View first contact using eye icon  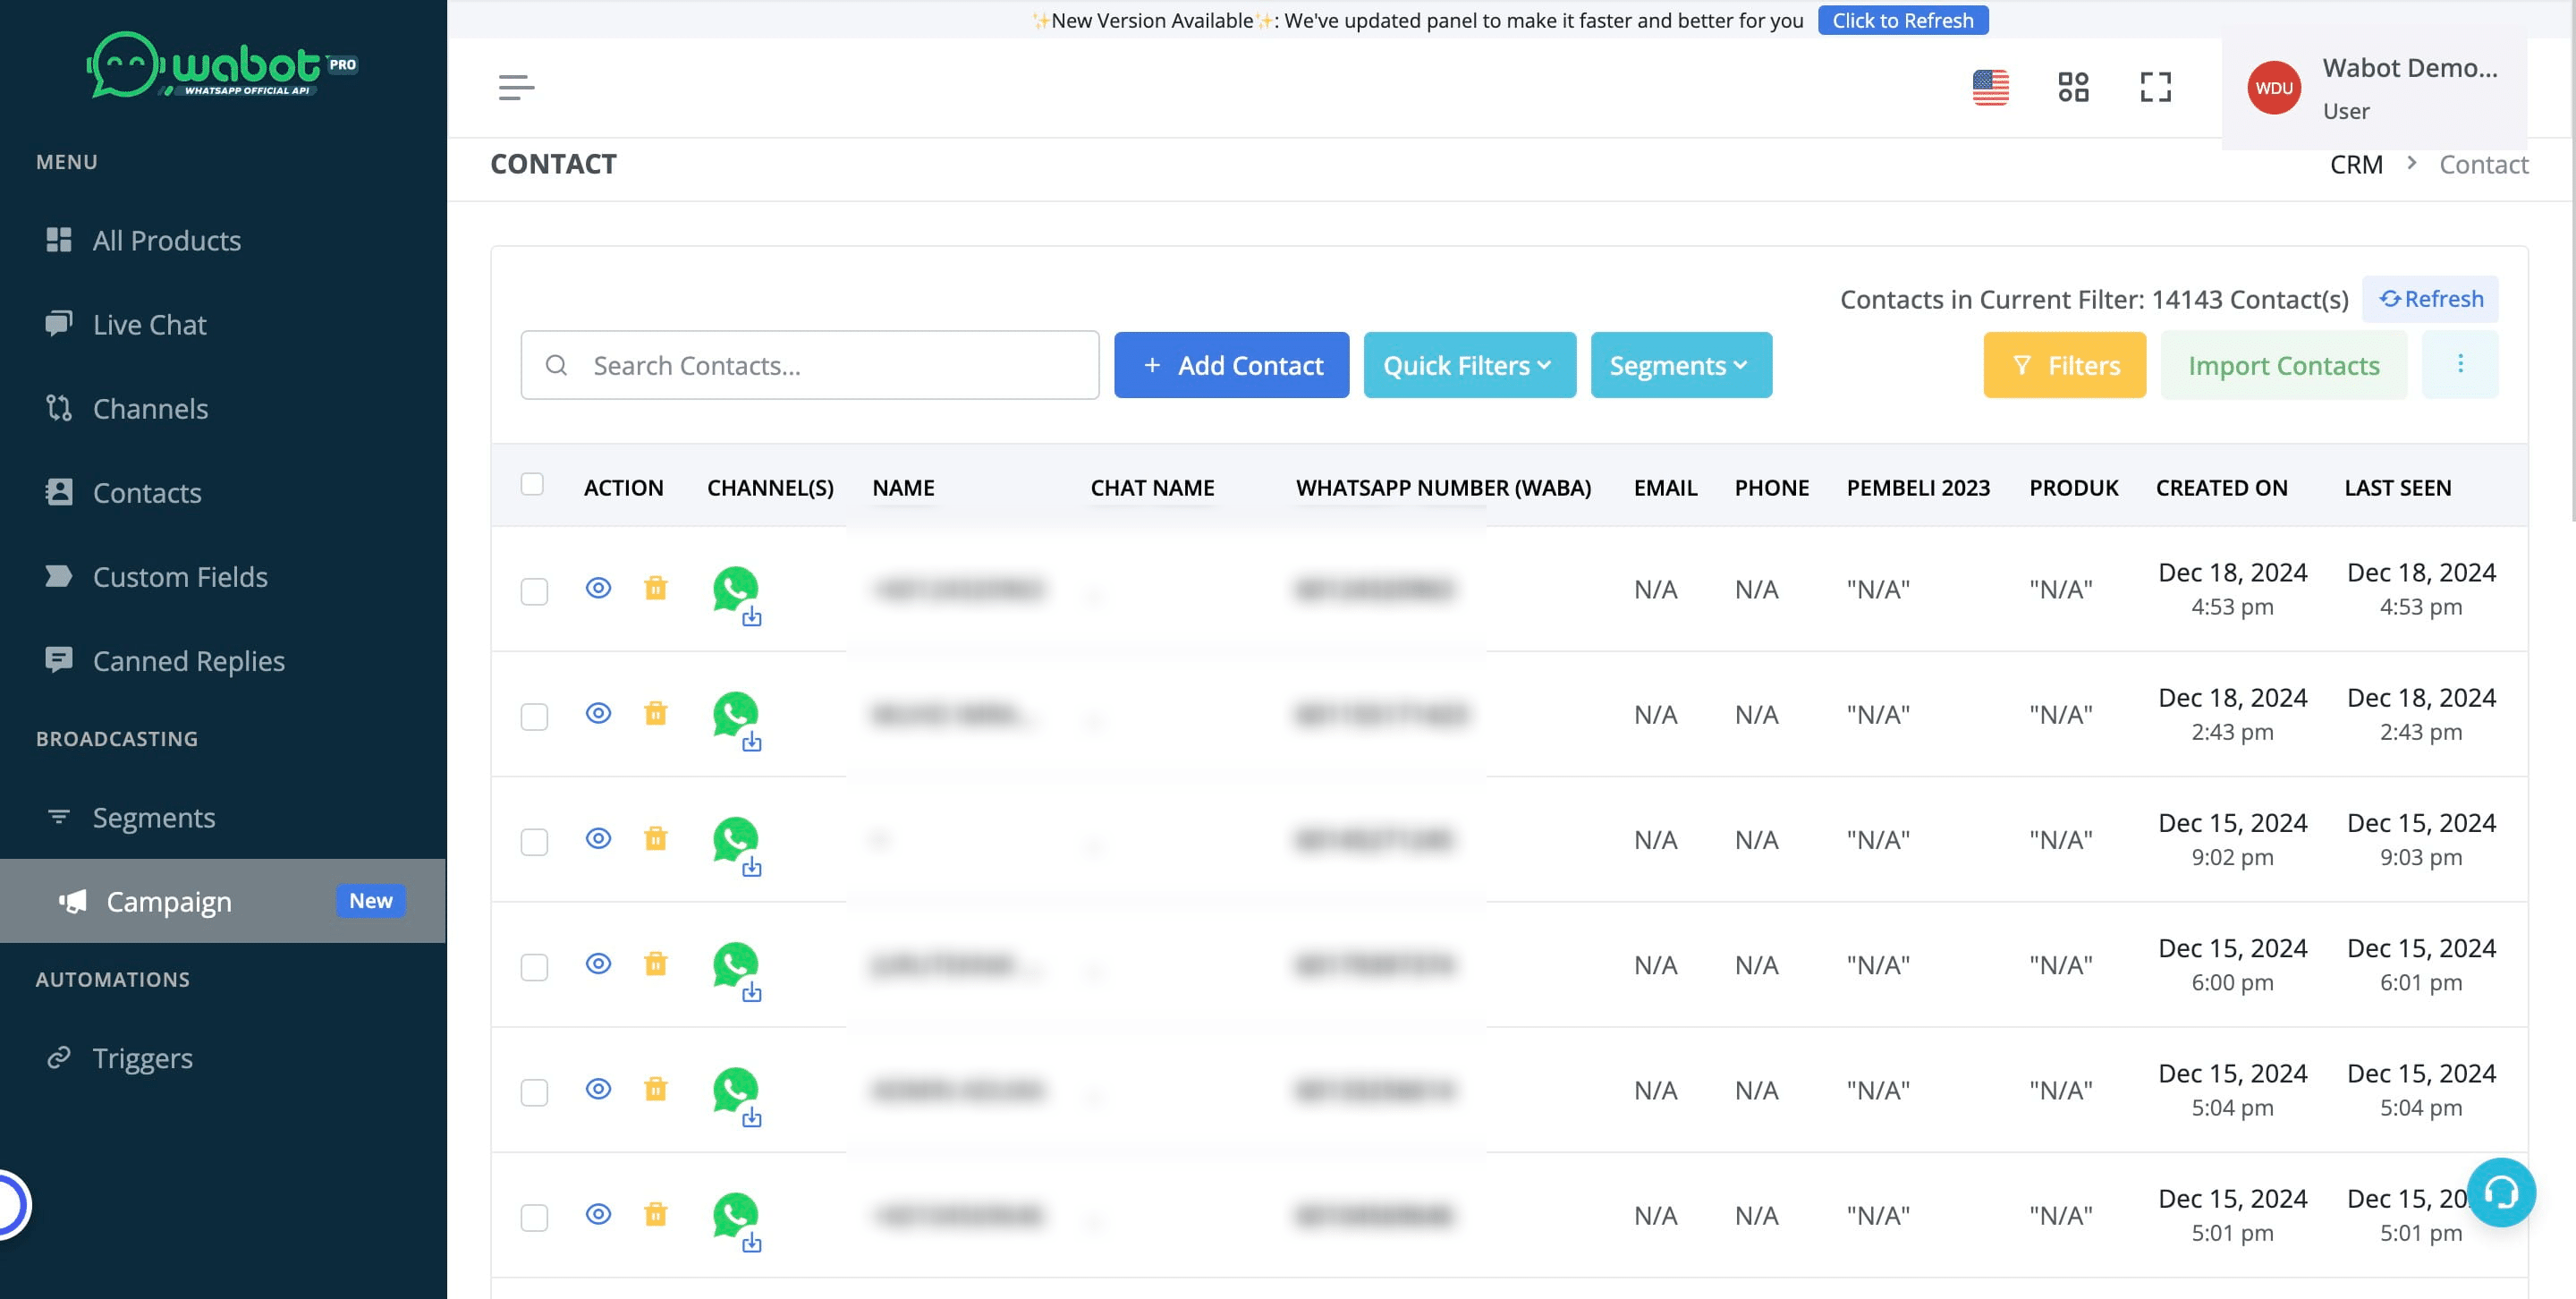(598, 588)
